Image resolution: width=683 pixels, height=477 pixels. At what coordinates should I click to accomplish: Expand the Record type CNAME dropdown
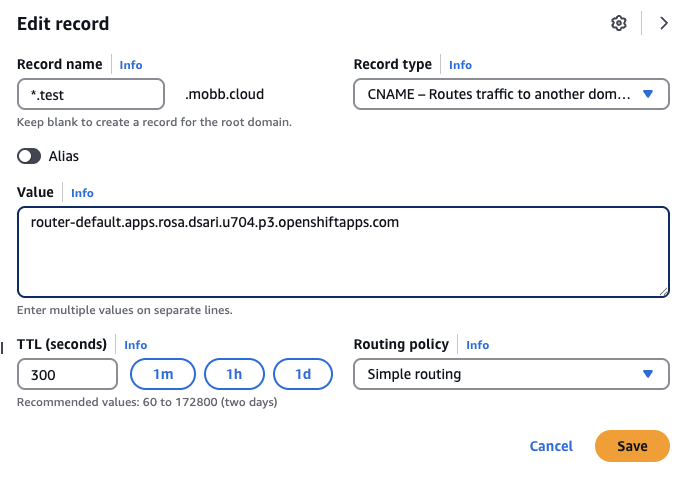pos(511,94)
